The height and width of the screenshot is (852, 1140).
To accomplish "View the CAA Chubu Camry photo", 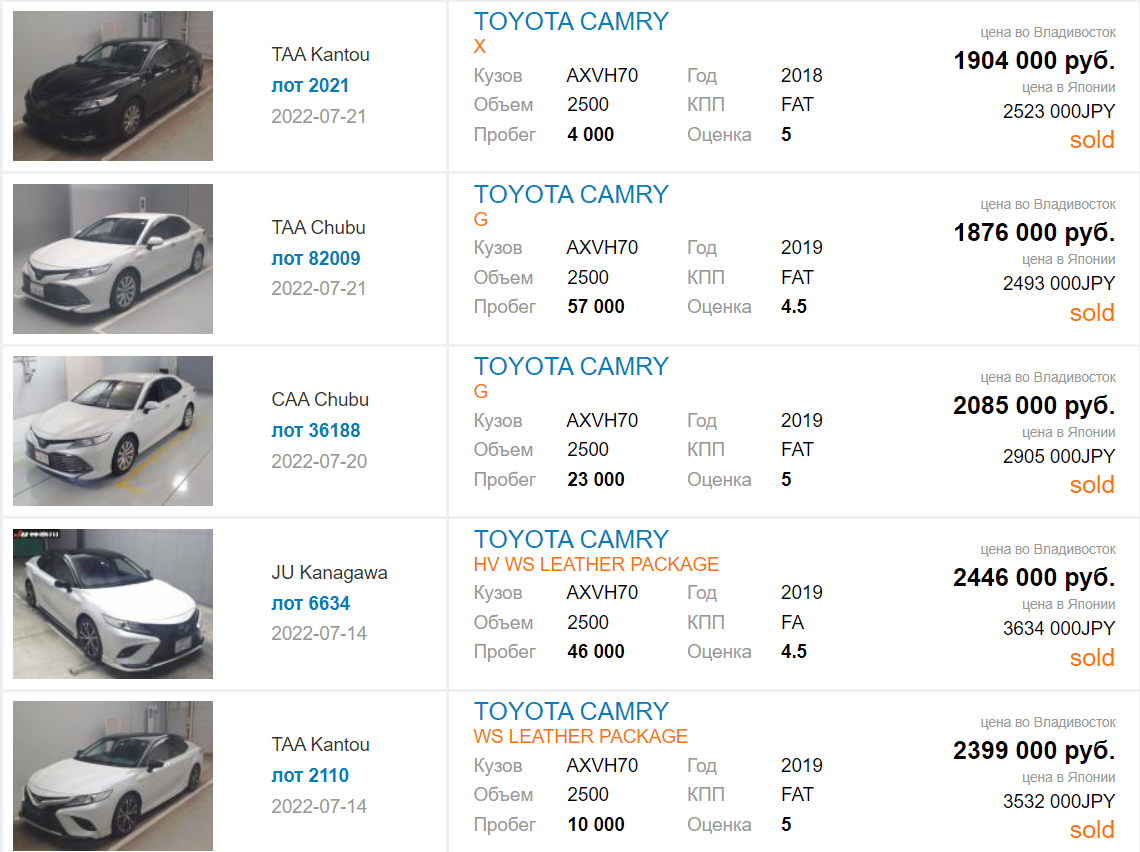I will click(113, 431).
